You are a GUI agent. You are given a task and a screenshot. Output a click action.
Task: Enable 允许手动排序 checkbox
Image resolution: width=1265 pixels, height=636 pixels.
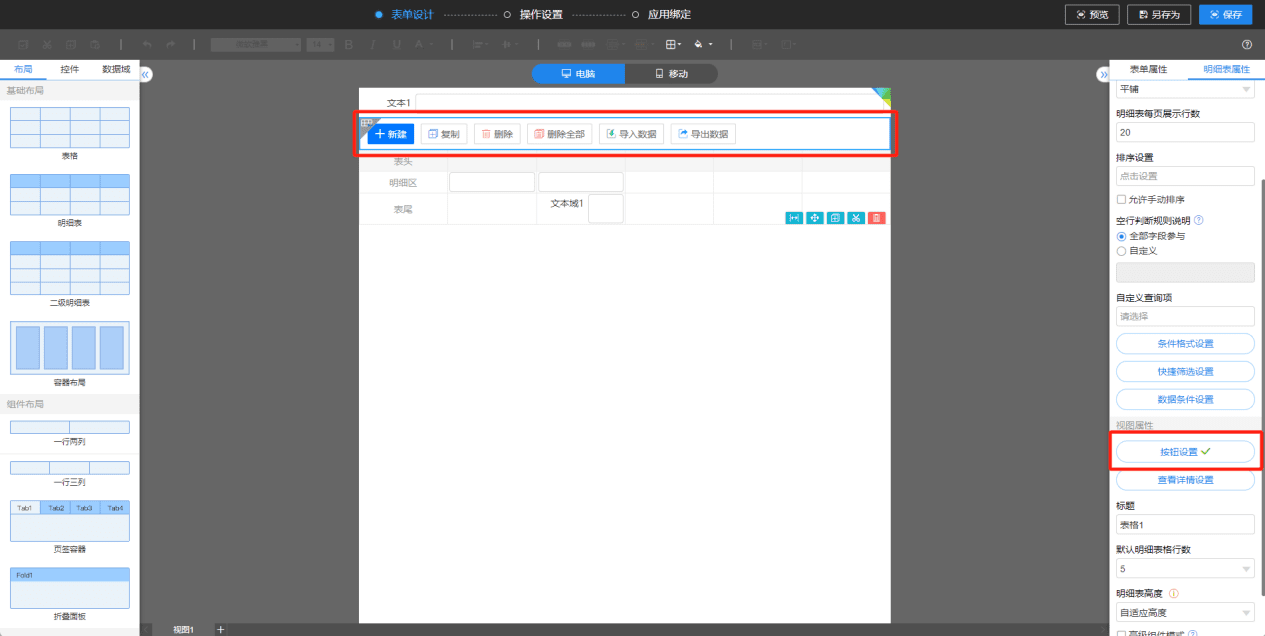tap(1121, 199)
